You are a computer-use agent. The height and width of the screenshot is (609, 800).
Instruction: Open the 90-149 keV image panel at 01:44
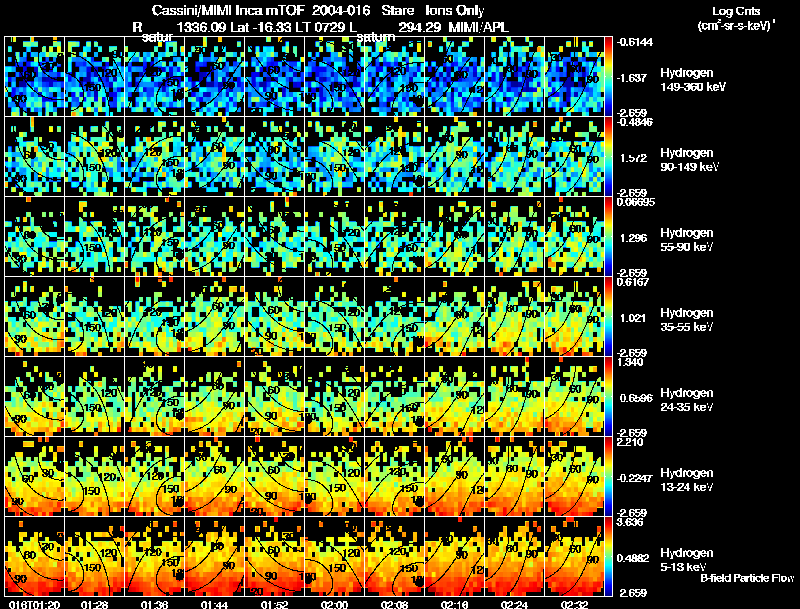[214, 157]
